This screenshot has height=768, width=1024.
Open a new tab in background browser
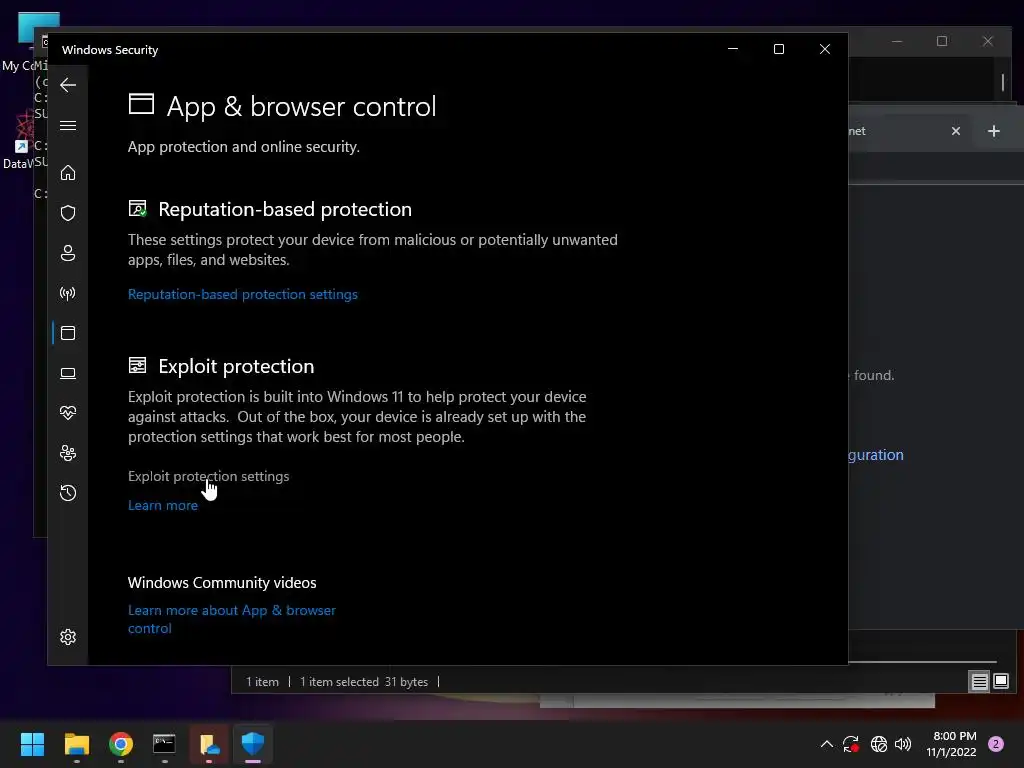tap(993, 131)
